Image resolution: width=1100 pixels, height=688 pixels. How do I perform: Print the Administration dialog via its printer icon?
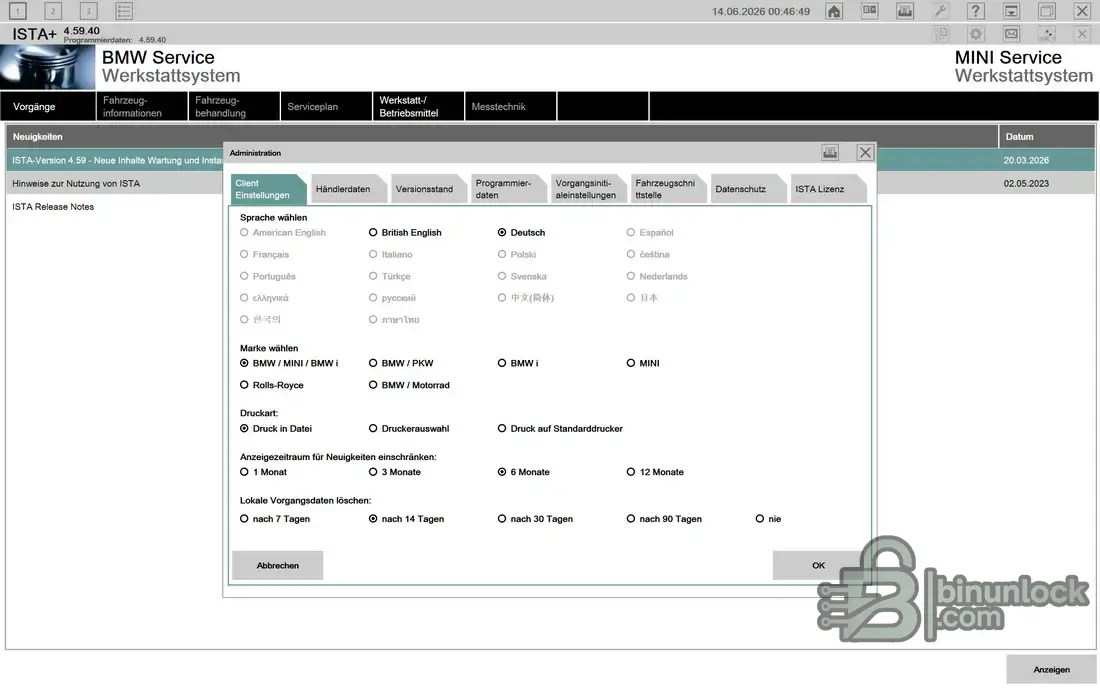830,152
